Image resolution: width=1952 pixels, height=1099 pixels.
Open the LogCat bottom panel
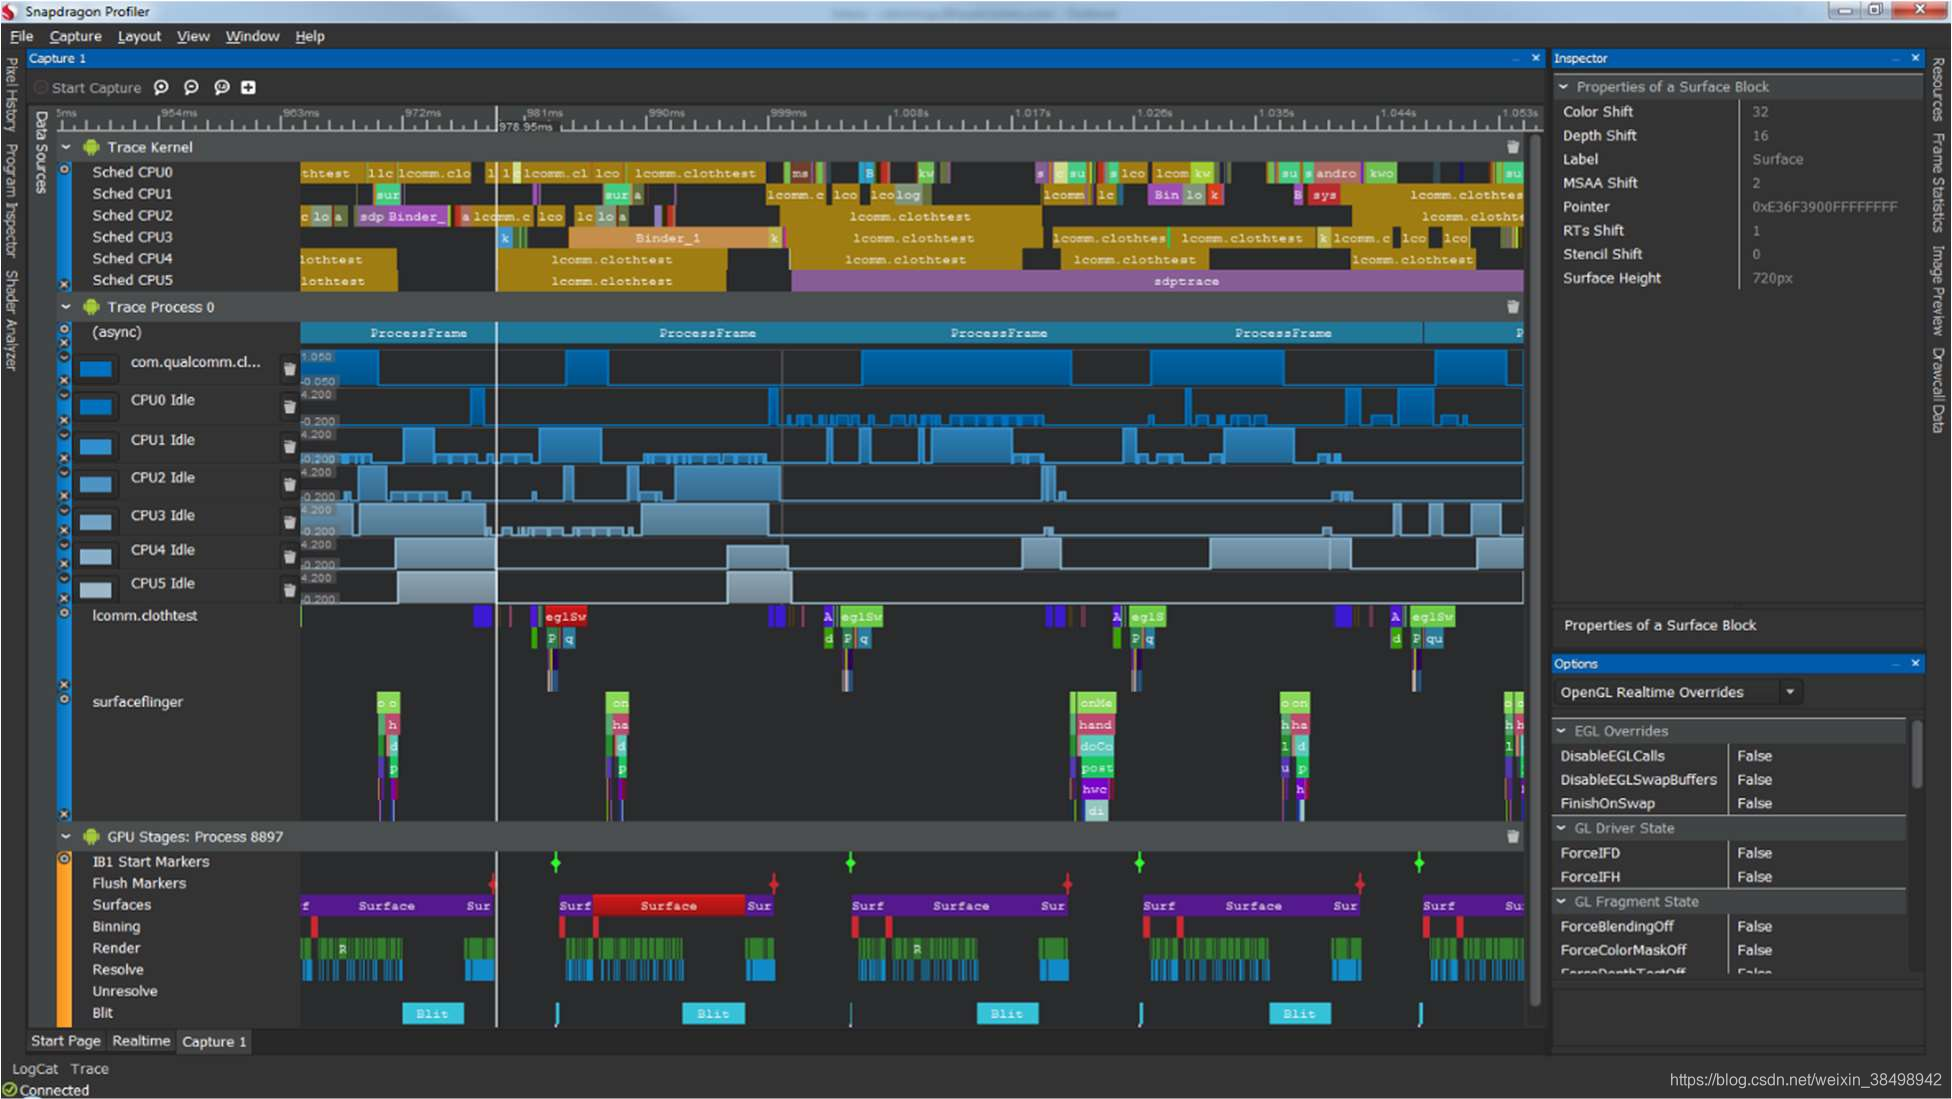click(35, 1069)
